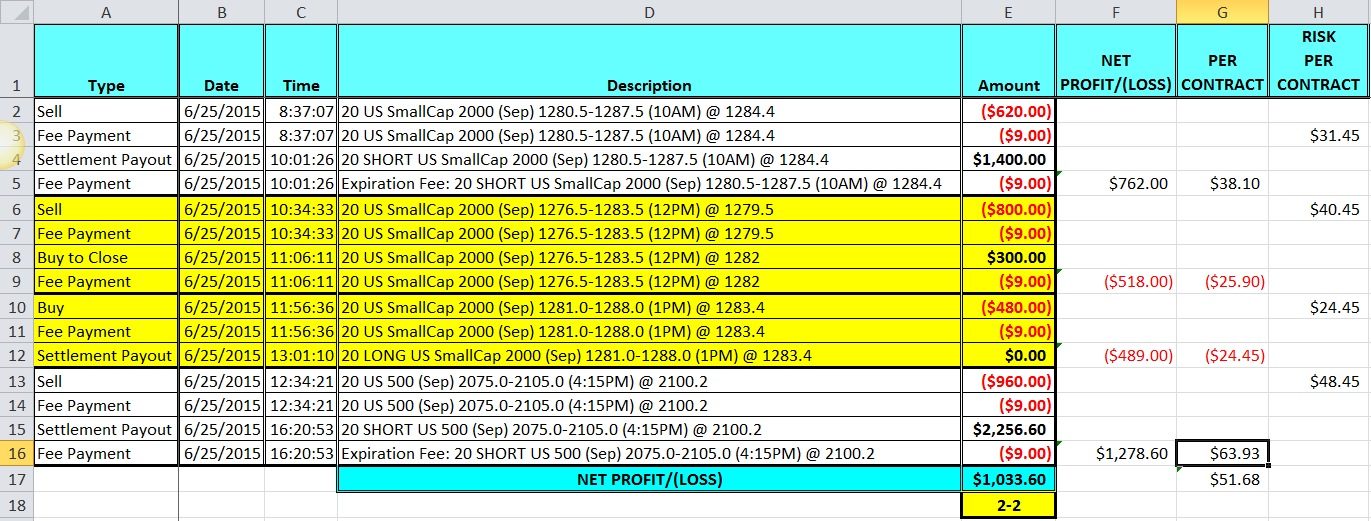Select the 2-2 yellow cell
This screenshot has height=521, width=1371.
click(1009, 505)
